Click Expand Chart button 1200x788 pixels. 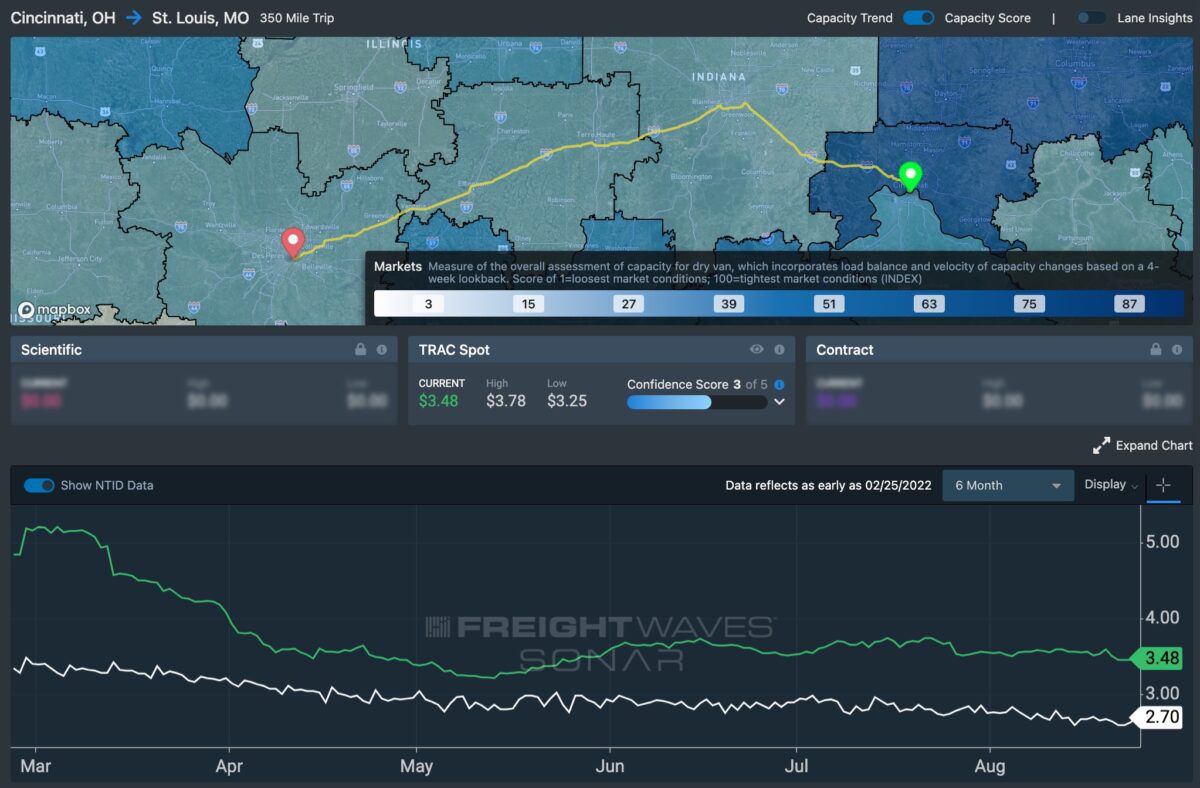click(1143, 445)
